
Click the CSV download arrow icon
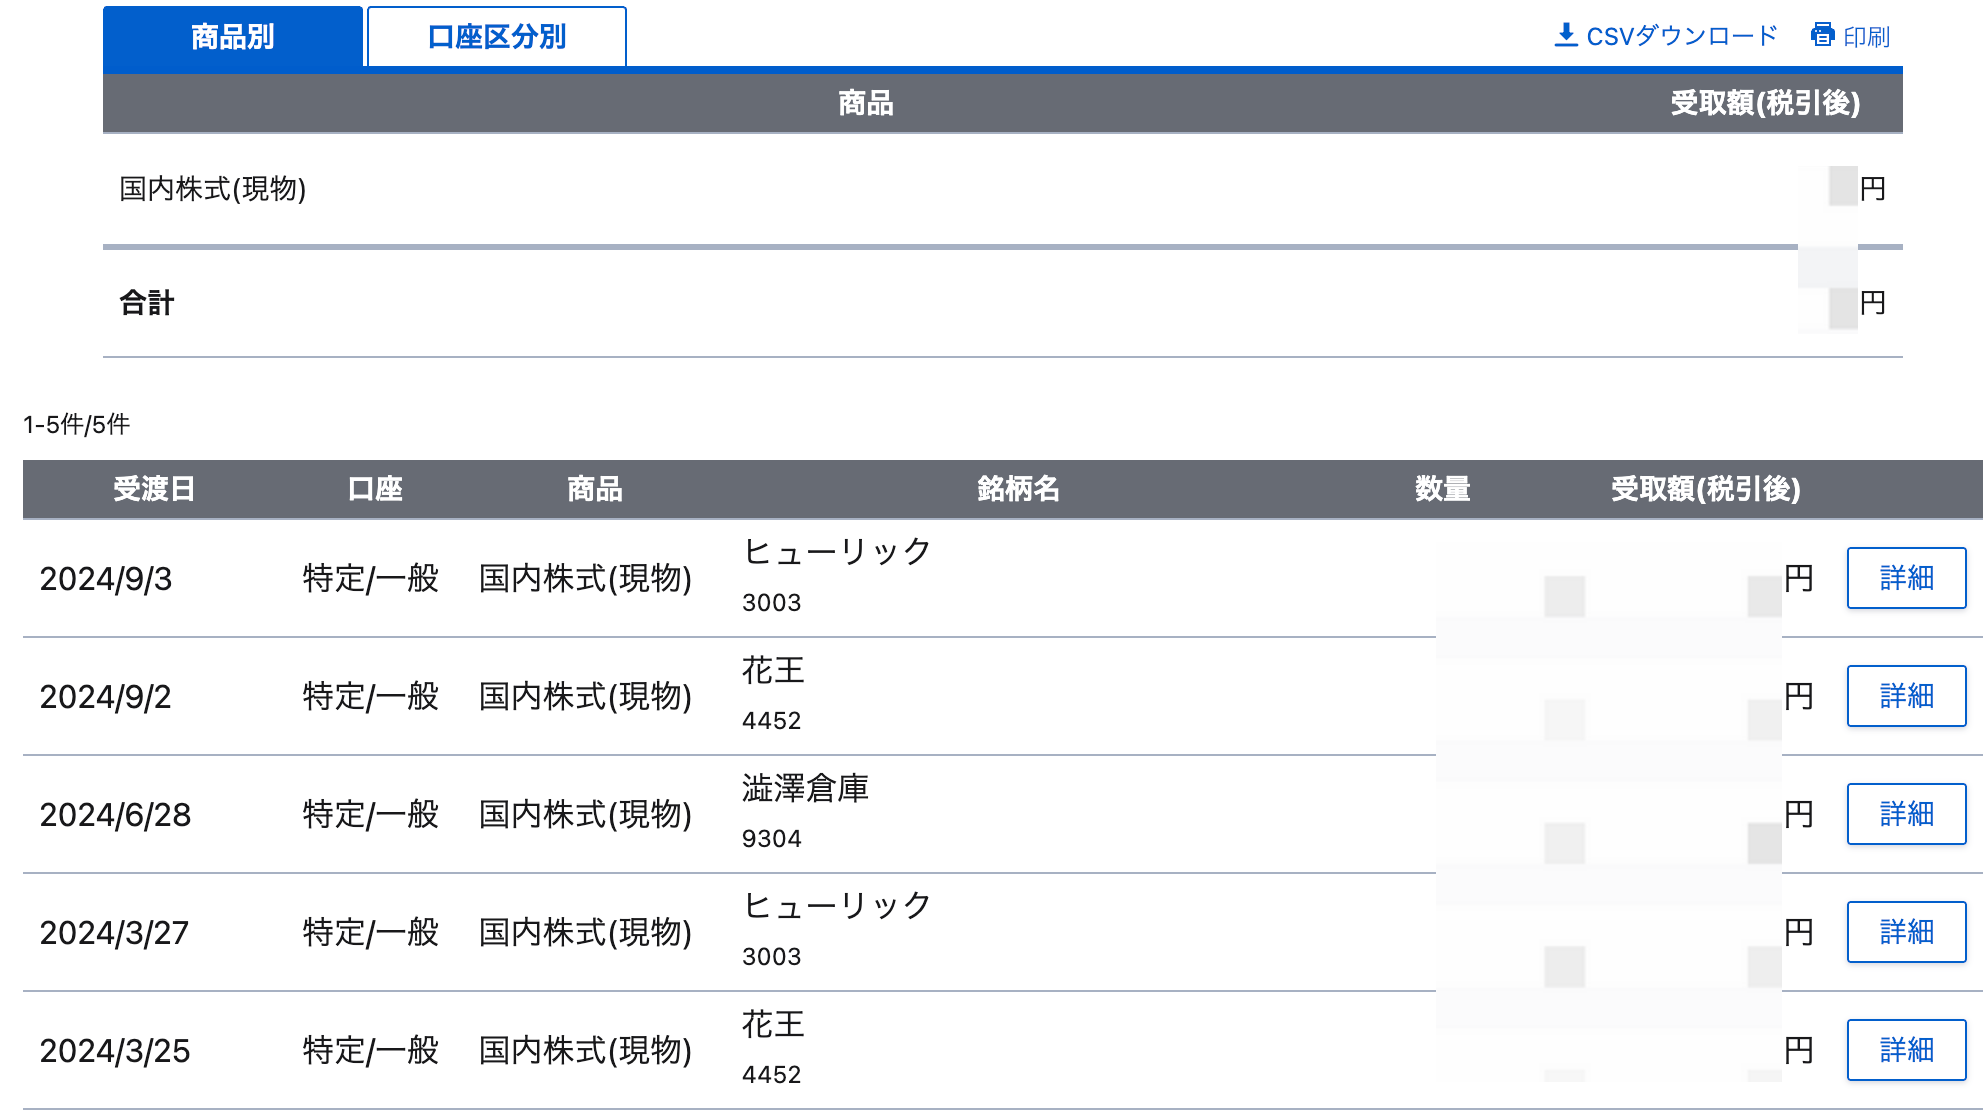tap(1566, 35)
